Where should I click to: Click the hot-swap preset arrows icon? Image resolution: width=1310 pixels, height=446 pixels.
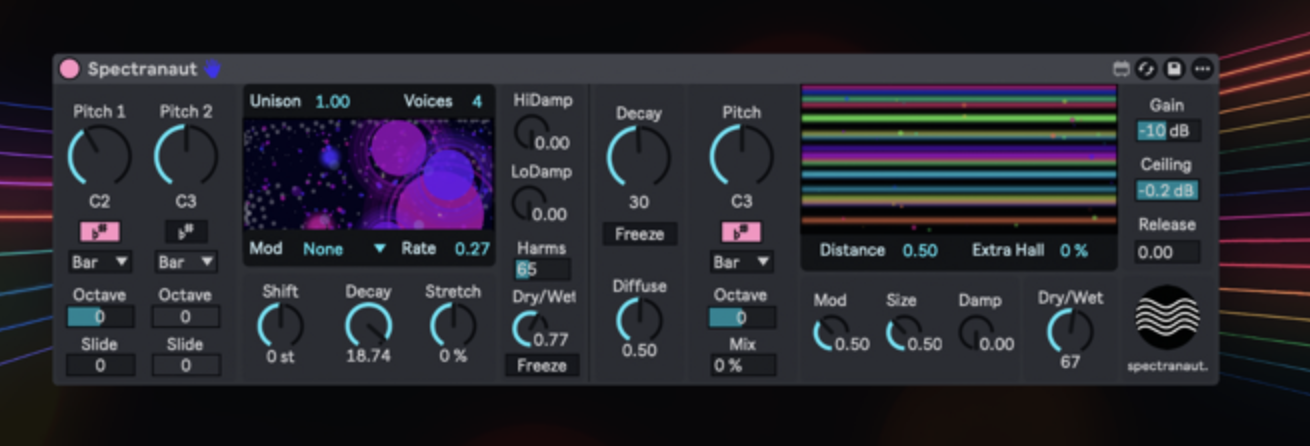1147,69
